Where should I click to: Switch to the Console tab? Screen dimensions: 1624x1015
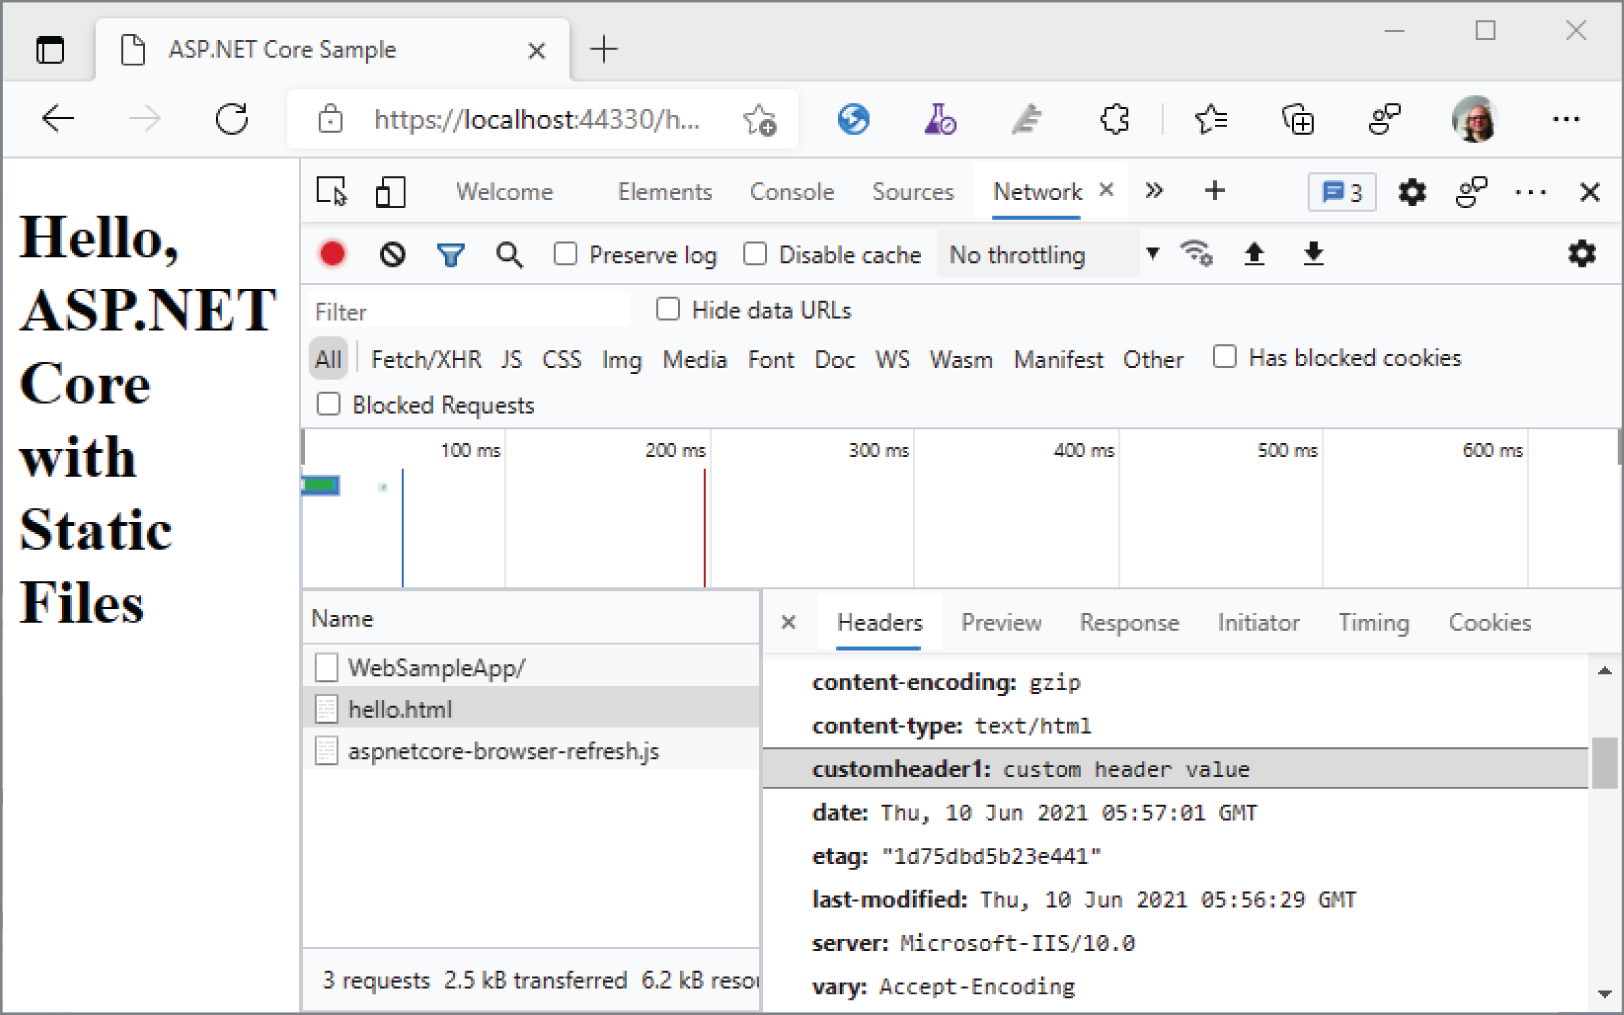pos(791,191)
